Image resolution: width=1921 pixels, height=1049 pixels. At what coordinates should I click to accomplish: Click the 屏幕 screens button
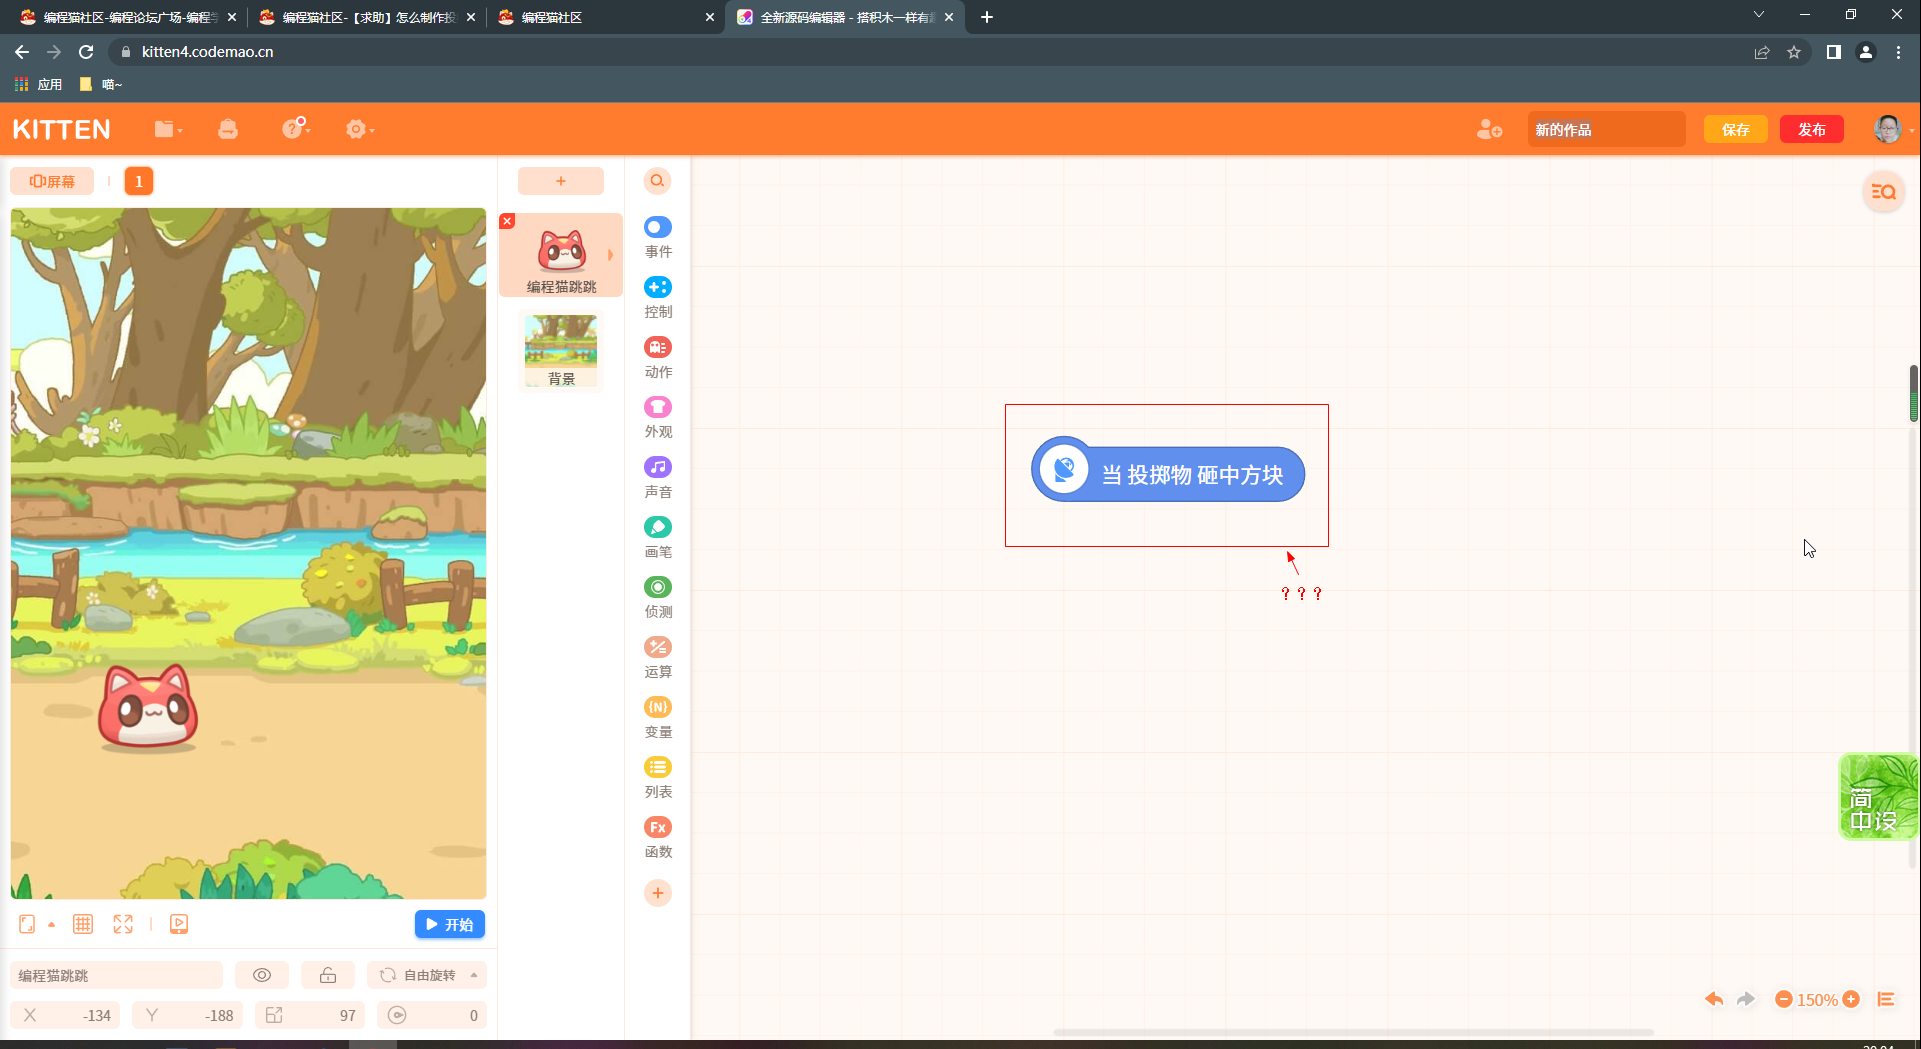coord(52,181)
